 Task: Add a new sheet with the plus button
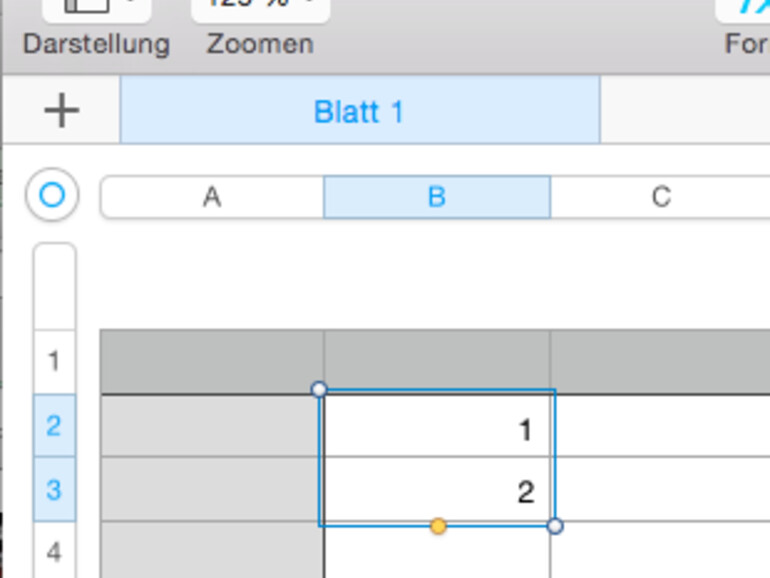61,110
